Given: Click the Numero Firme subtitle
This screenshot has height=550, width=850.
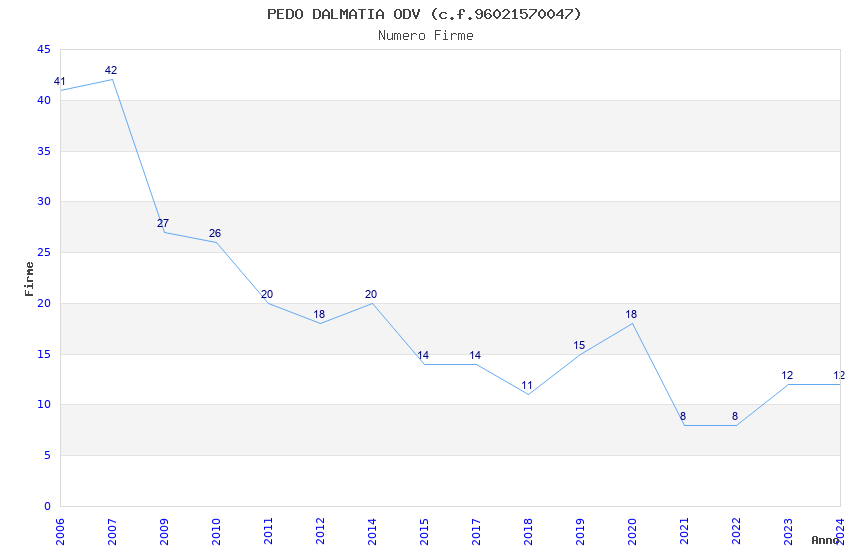Looking at the screenshot, I should 425,35.
